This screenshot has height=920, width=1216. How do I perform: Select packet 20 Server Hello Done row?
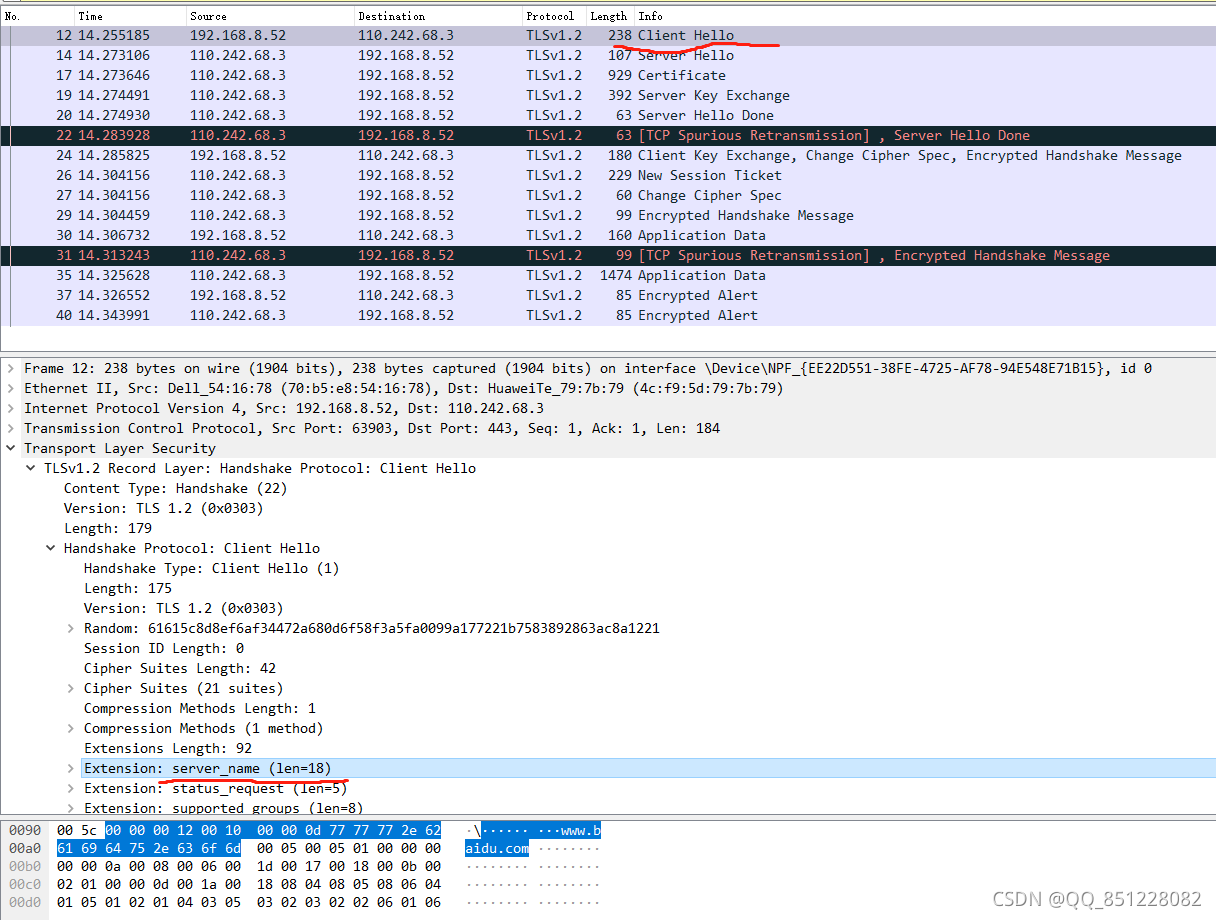(x=608, y=115)
